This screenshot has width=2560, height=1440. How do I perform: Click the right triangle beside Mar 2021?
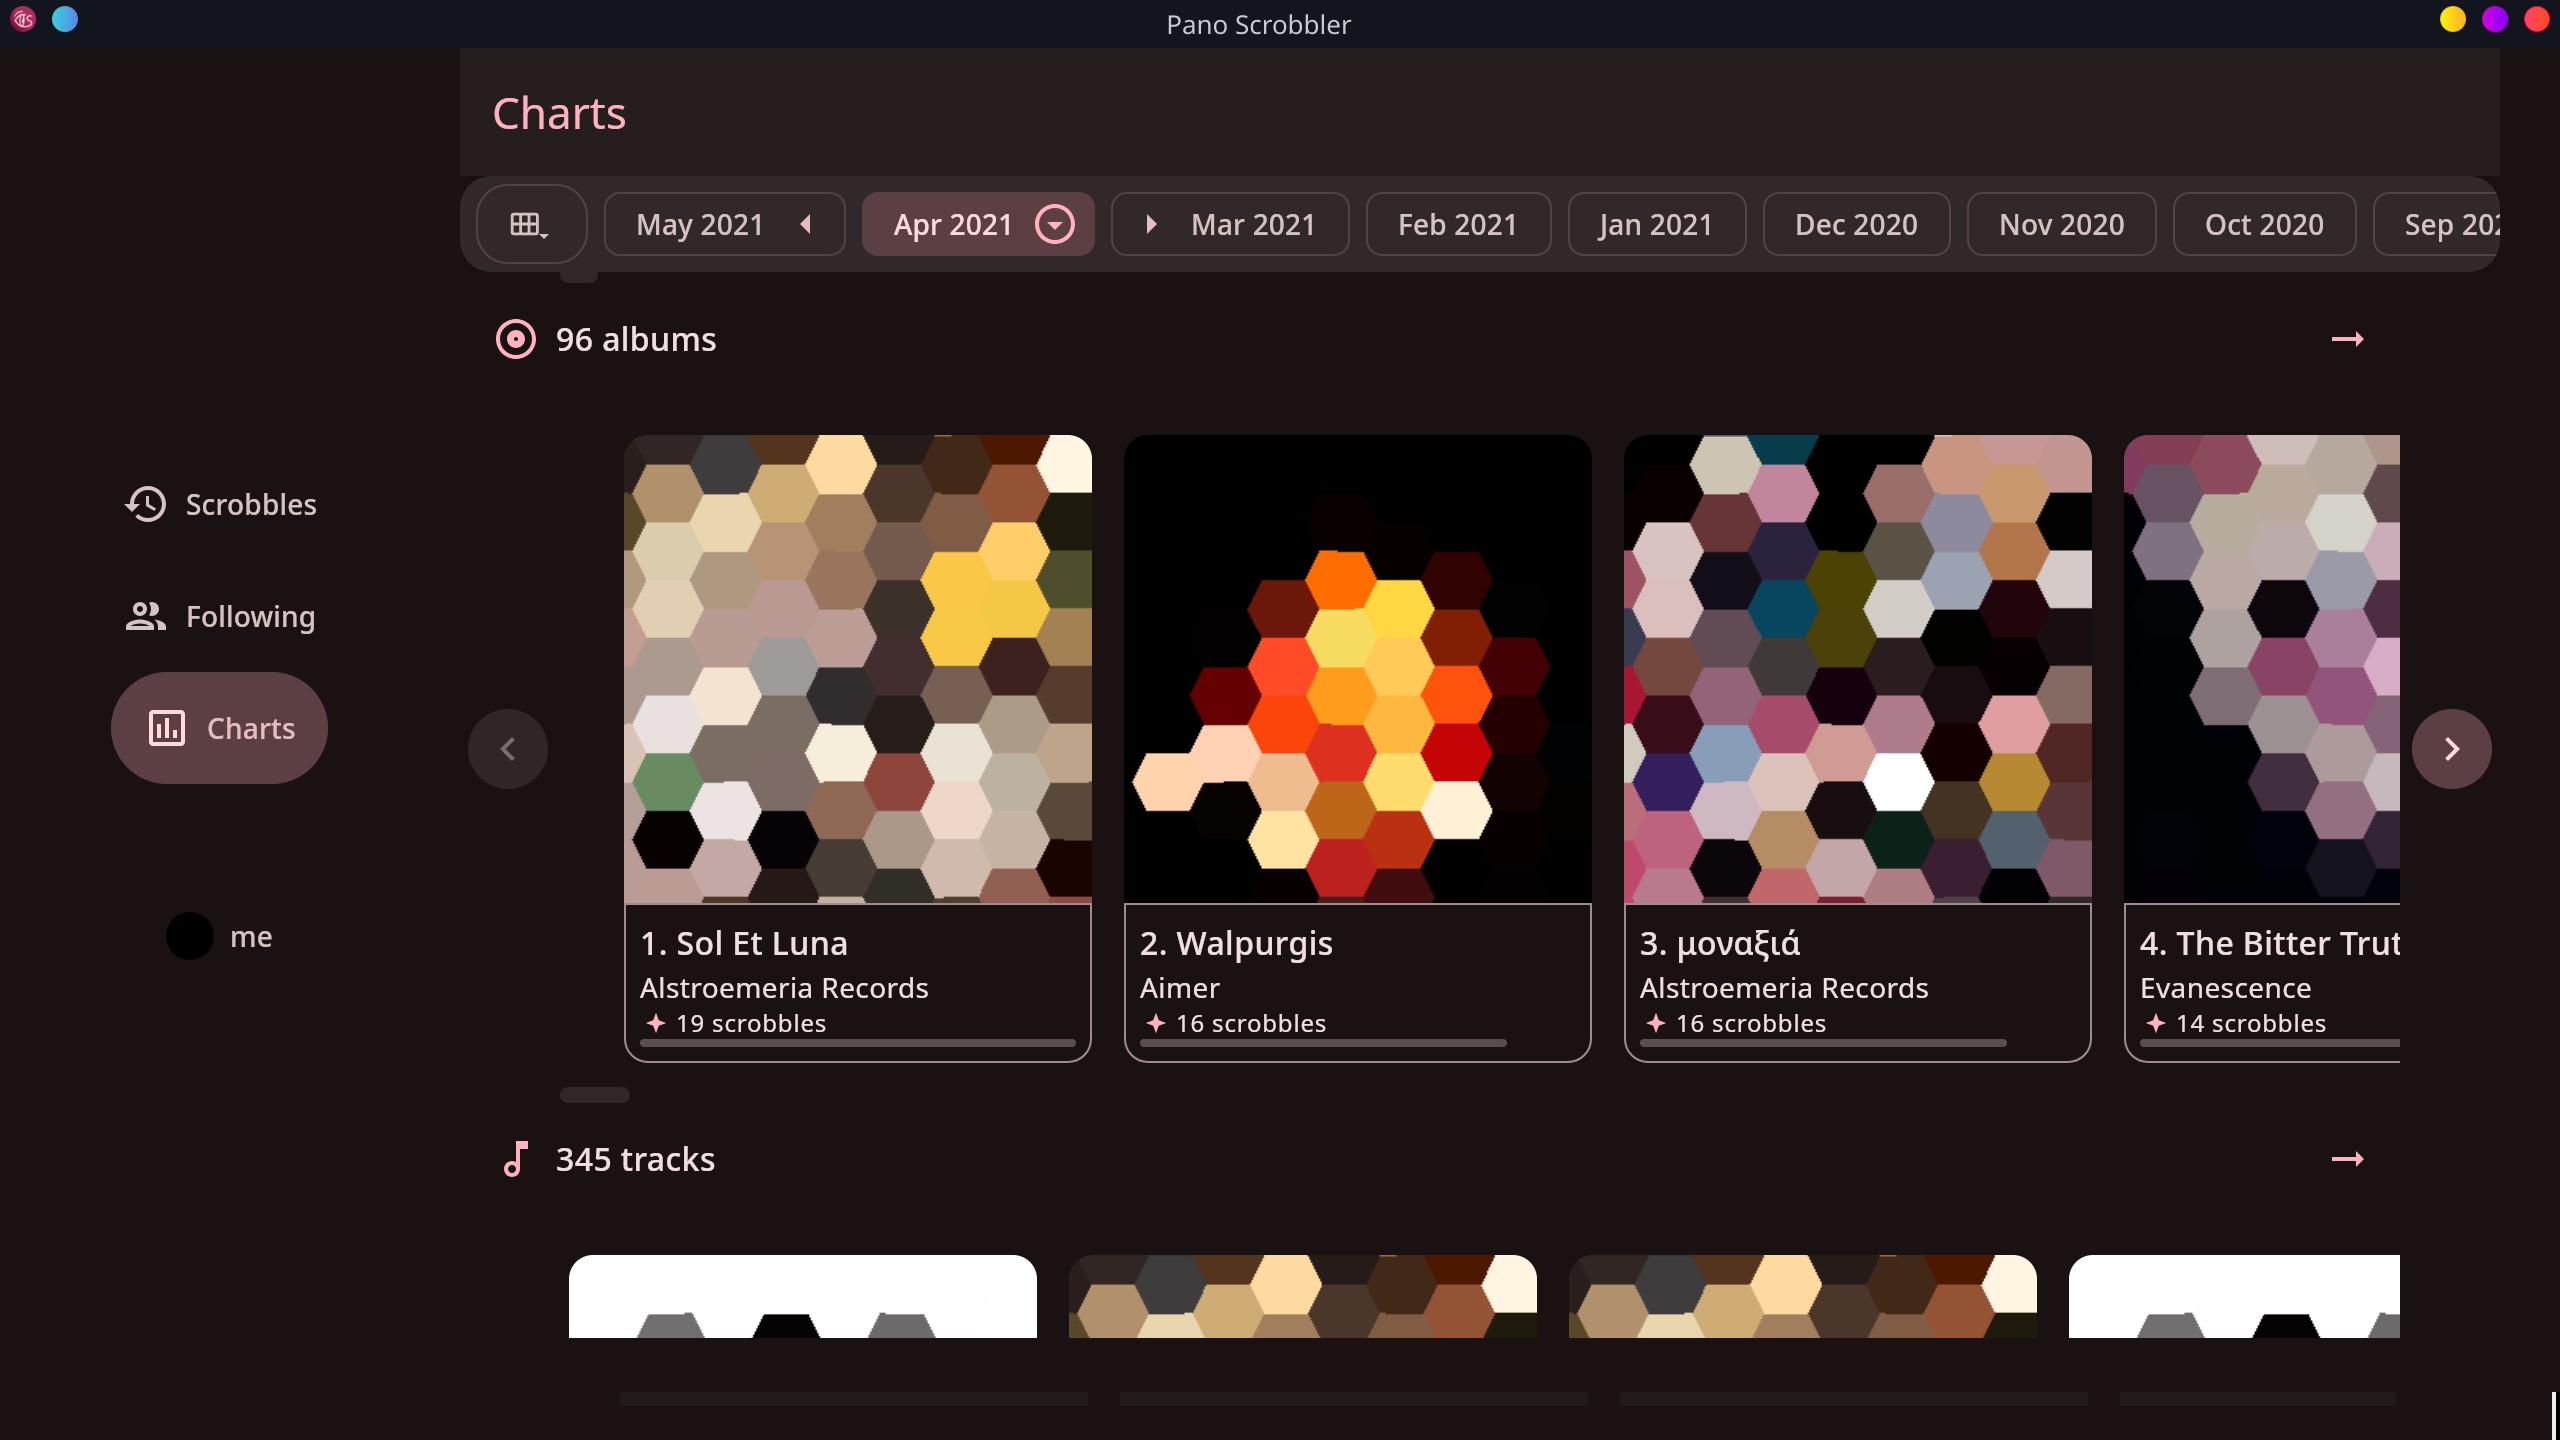(1151, 224)
